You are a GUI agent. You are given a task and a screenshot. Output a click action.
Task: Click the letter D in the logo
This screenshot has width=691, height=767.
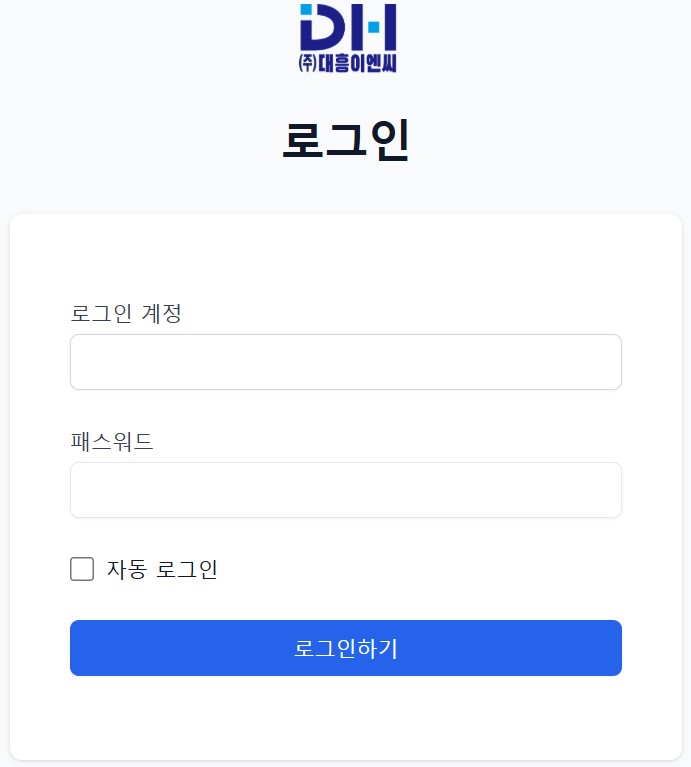pyautogui.click(x=324, y=28)
